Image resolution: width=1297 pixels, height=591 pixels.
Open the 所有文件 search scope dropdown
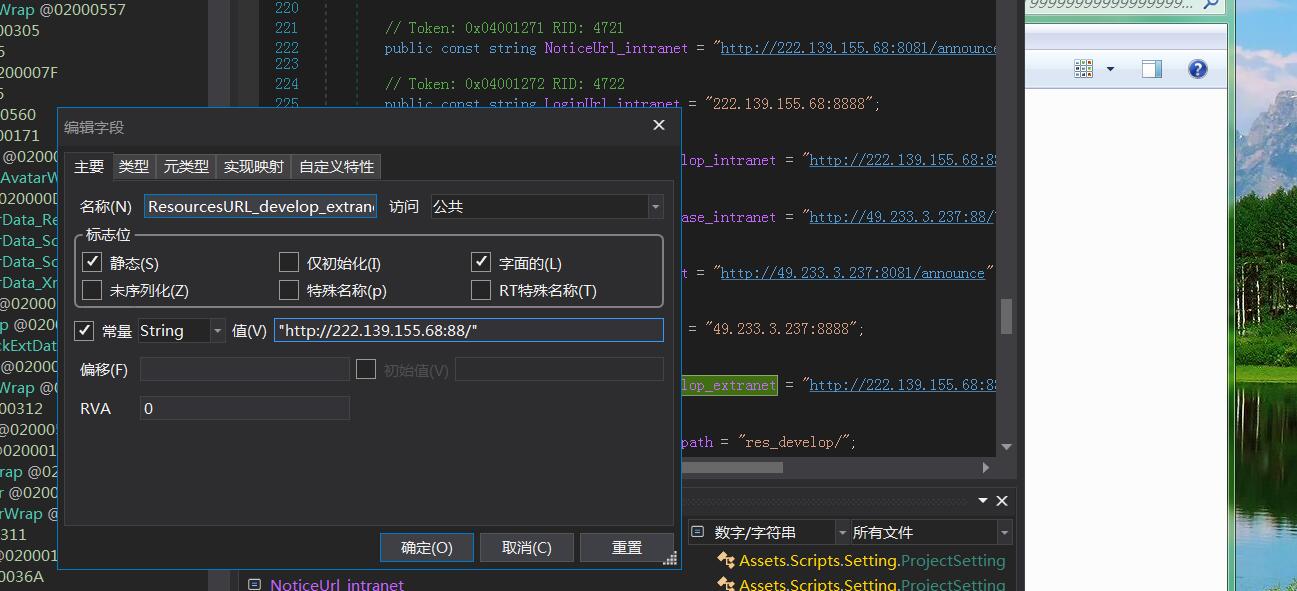(1004, 533)
